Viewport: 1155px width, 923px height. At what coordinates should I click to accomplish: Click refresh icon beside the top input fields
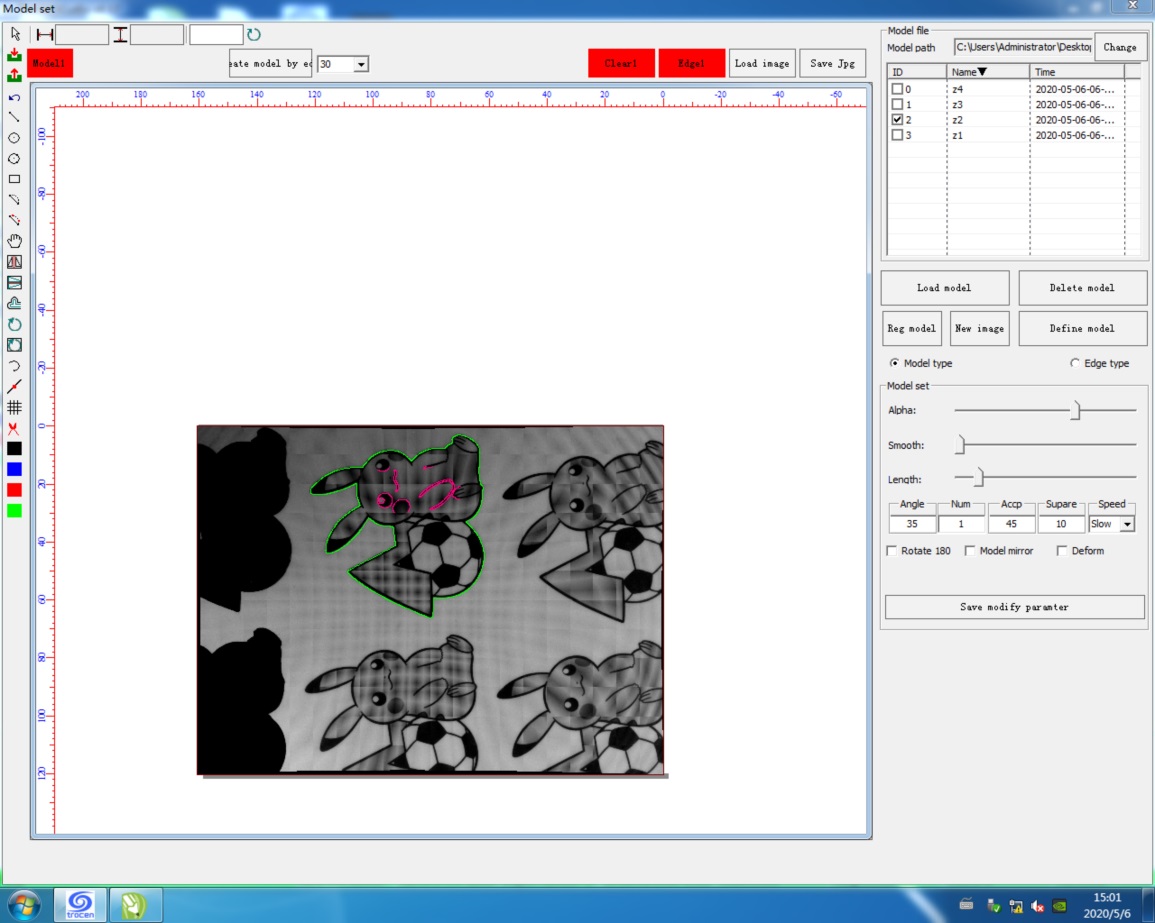(254, 35)
